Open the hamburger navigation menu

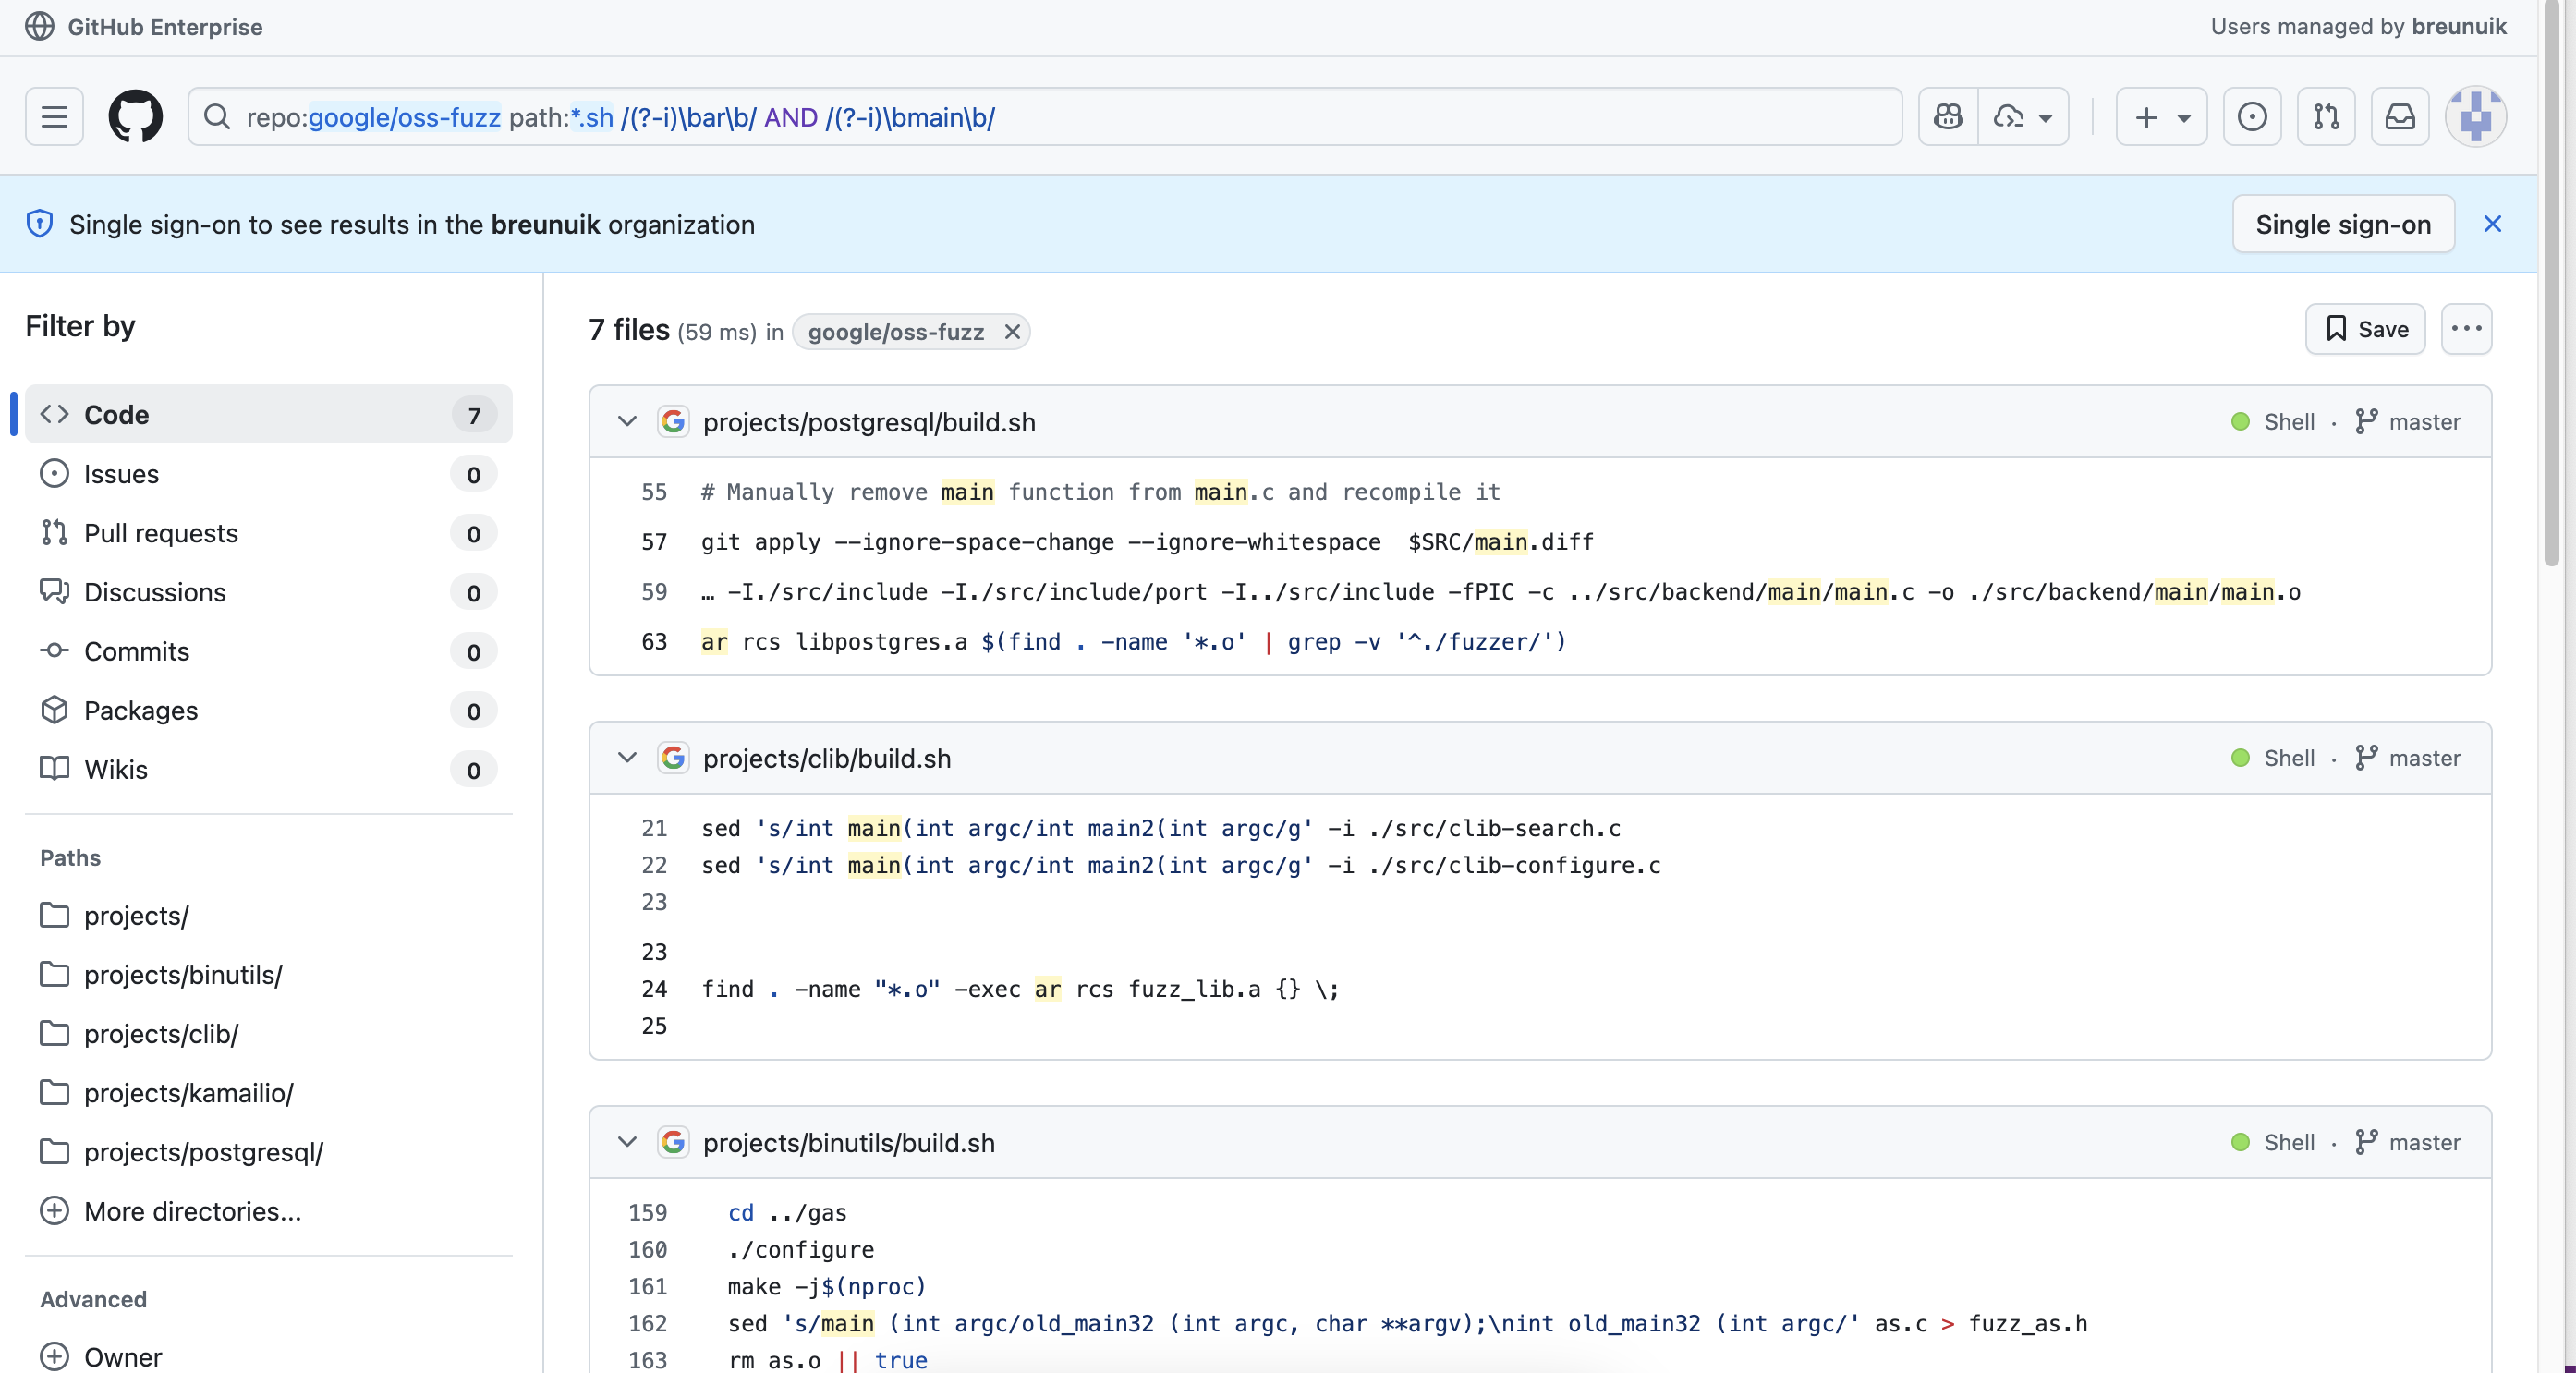pyautogui.click(x=54, y=117)
